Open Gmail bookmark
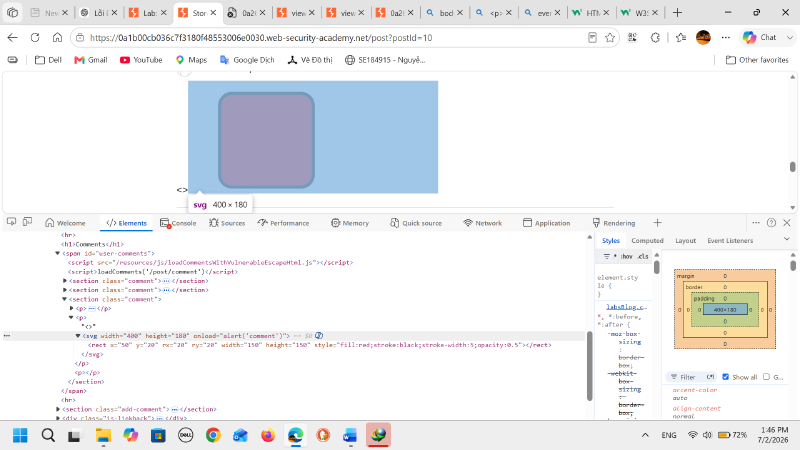This screenshot has height=450, width=800. (x=90, y=60)
